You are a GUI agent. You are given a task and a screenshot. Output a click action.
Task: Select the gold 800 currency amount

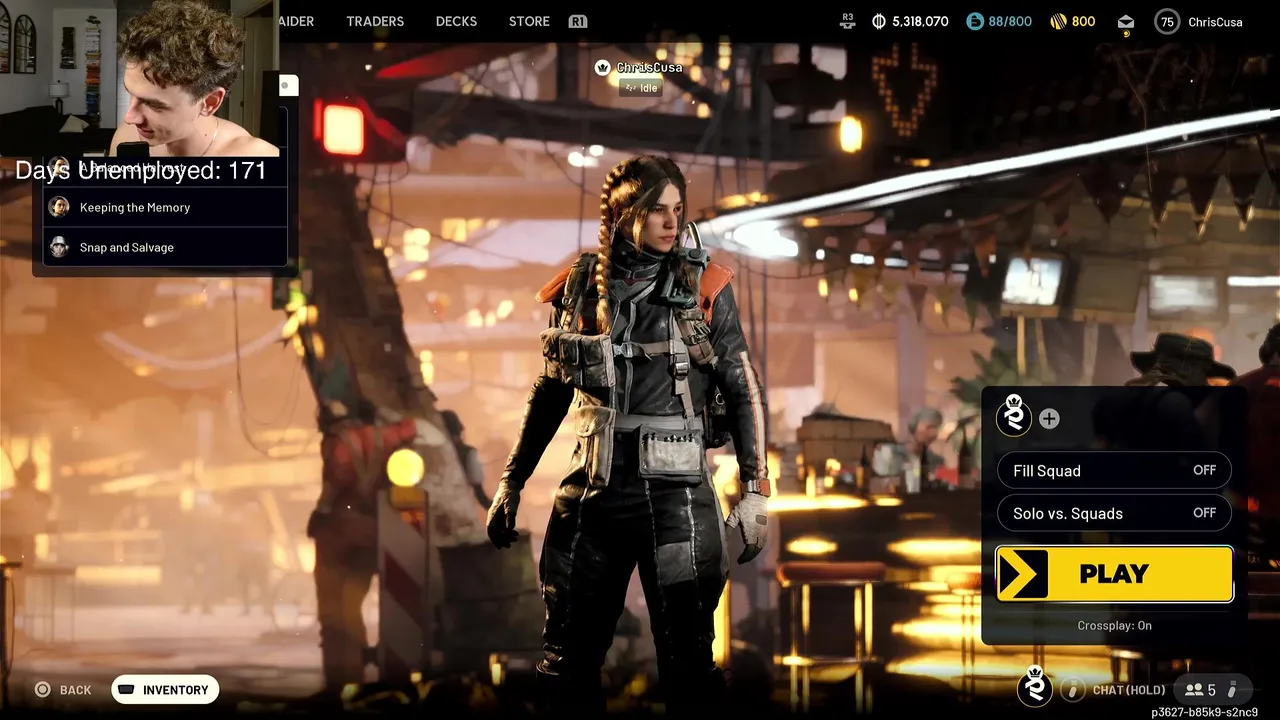pyautogui.click(x=1083, y=21)
